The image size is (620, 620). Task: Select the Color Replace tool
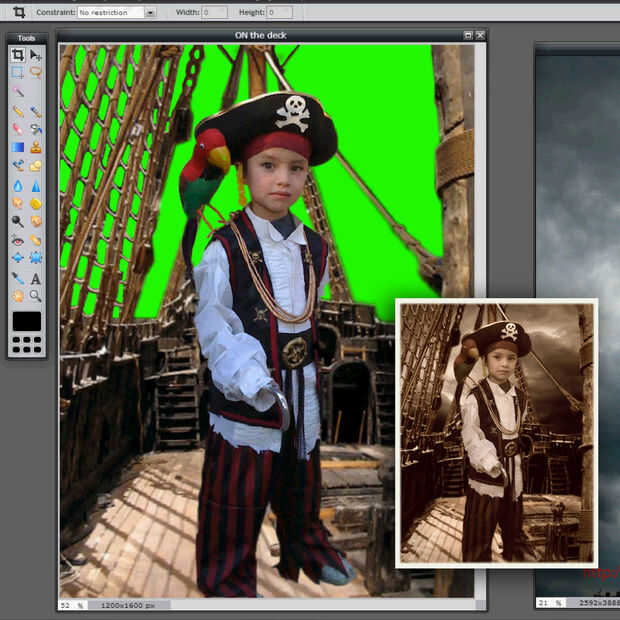click(x=17, y=165)
